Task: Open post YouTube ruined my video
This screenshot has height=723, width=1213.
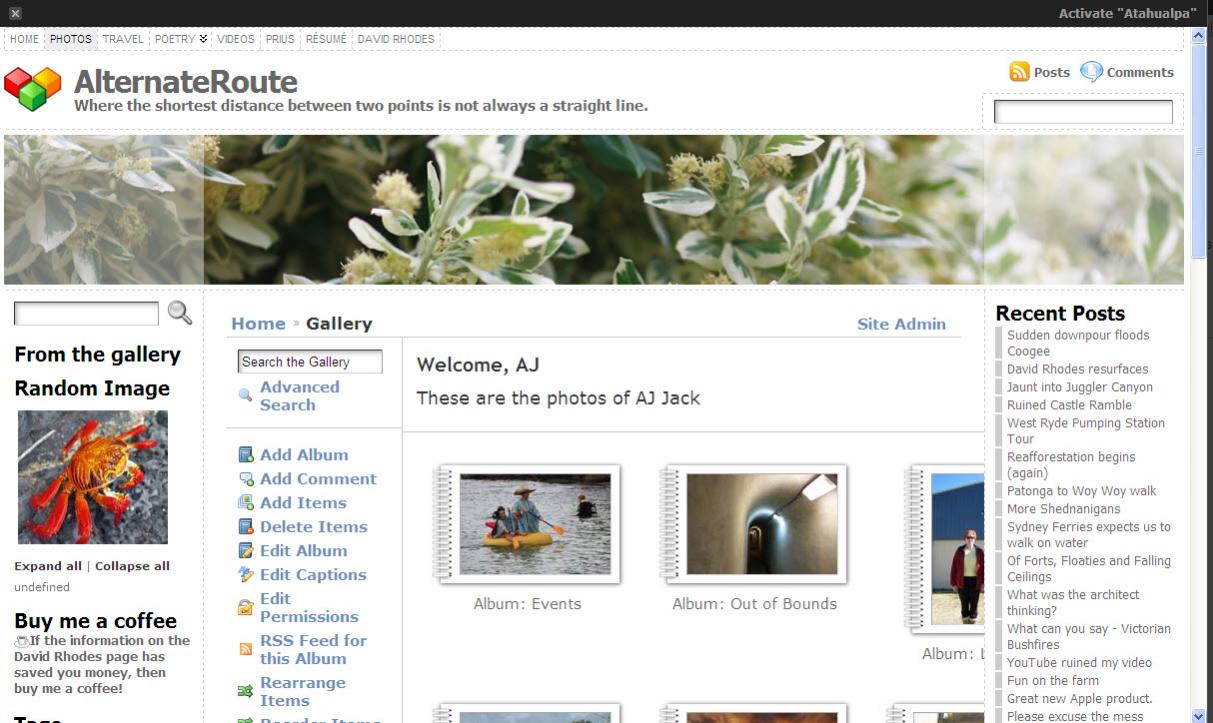Action: coord(1079,663)
